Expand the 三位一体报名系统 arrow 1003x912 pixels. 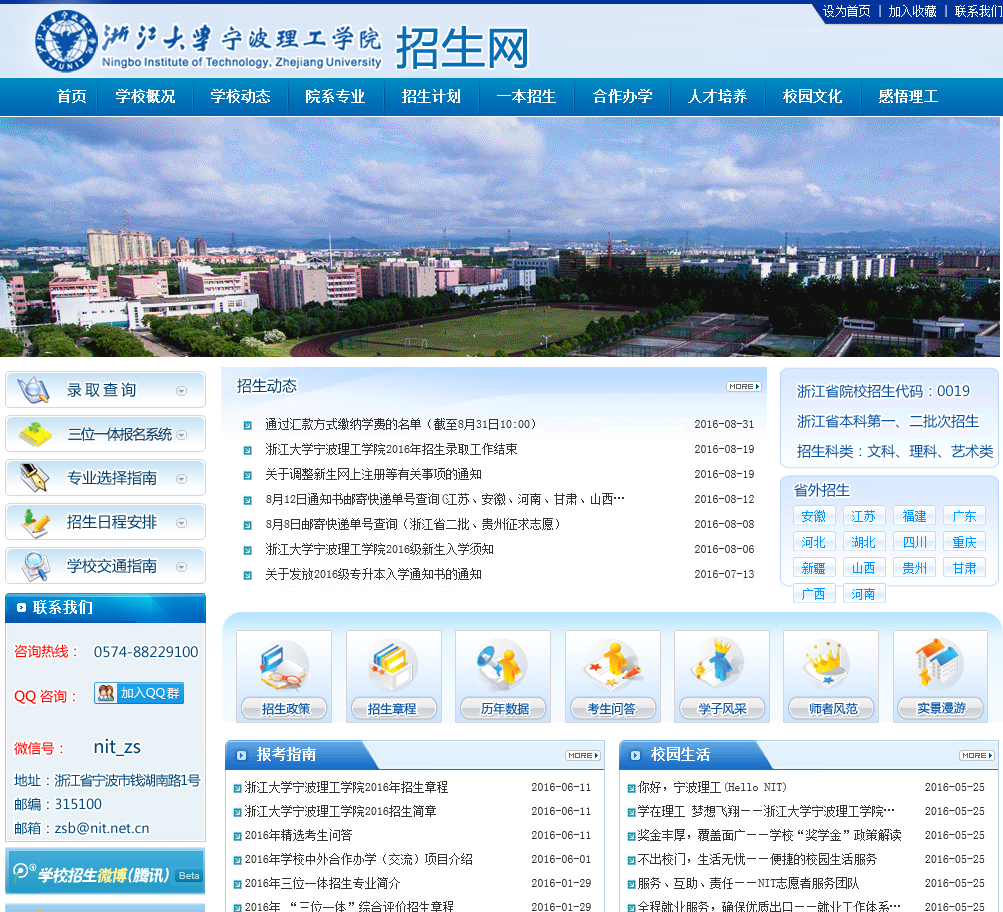[182, 435]
